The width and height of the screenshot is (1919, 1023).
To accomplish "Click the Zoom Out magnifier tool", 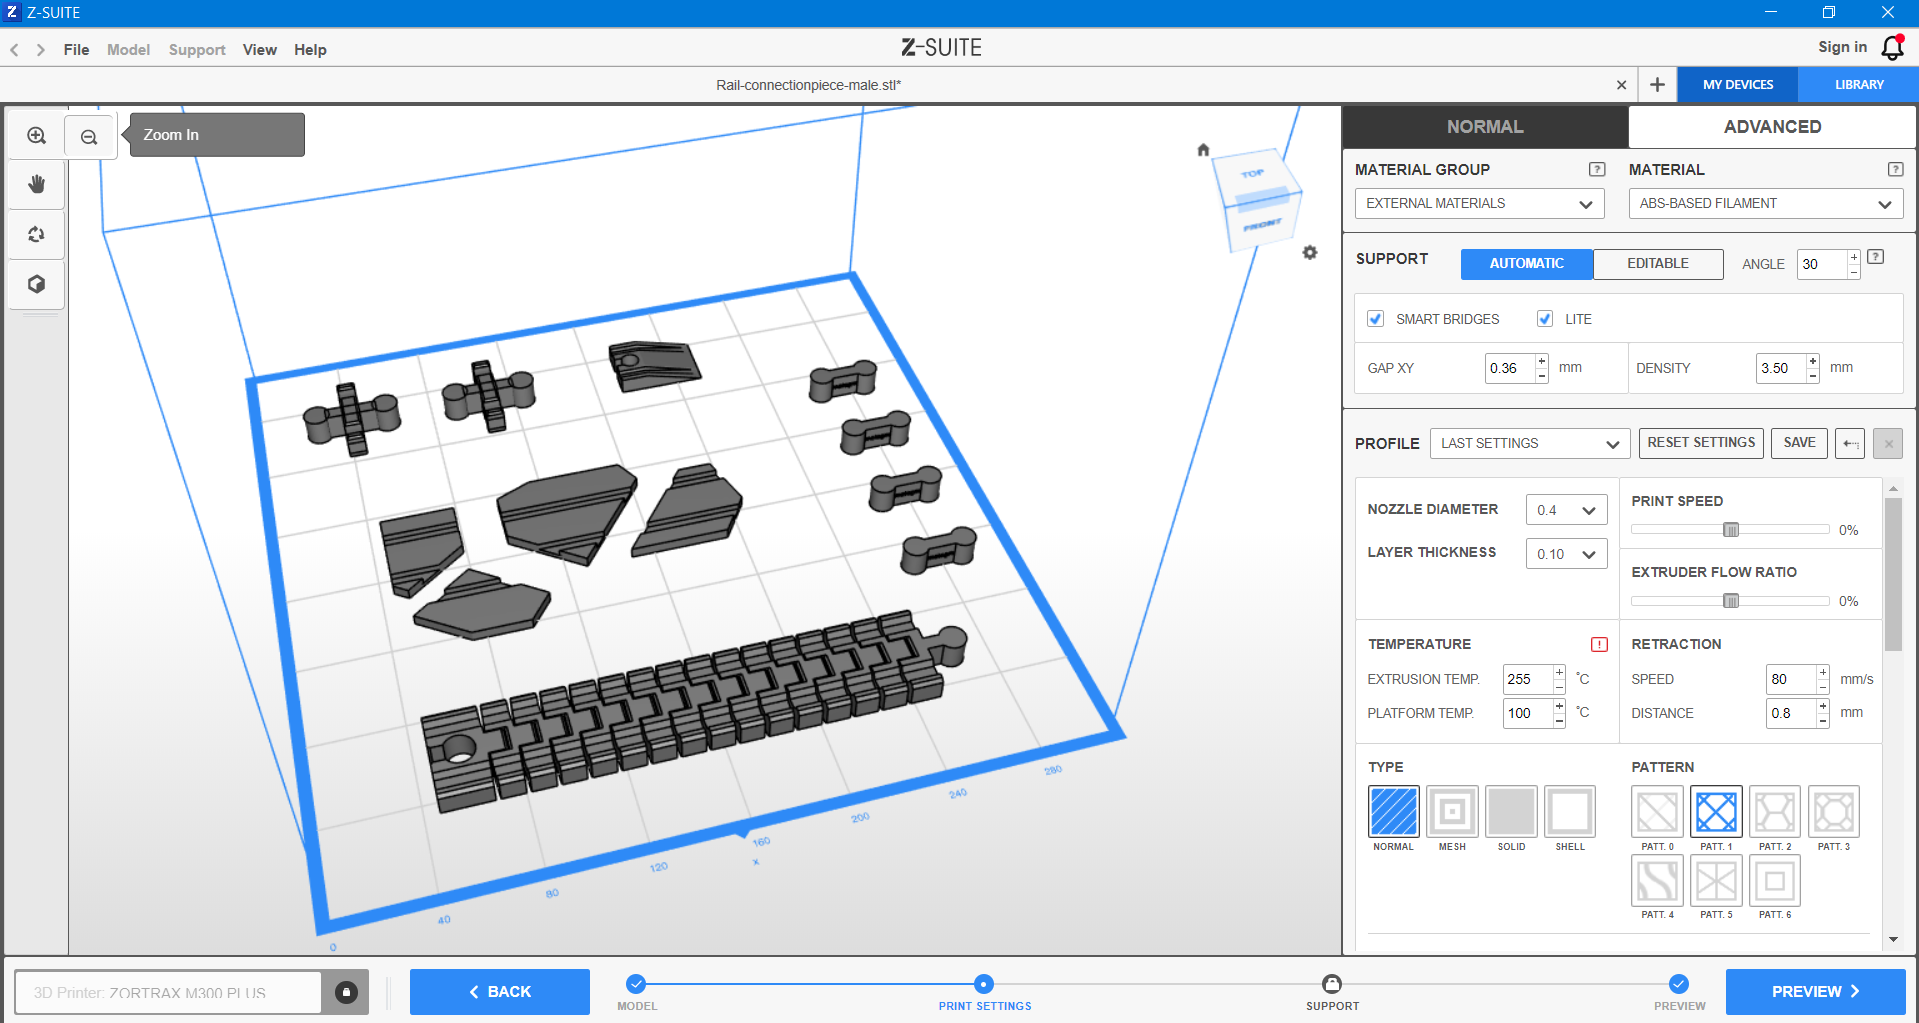I will 89,137.
